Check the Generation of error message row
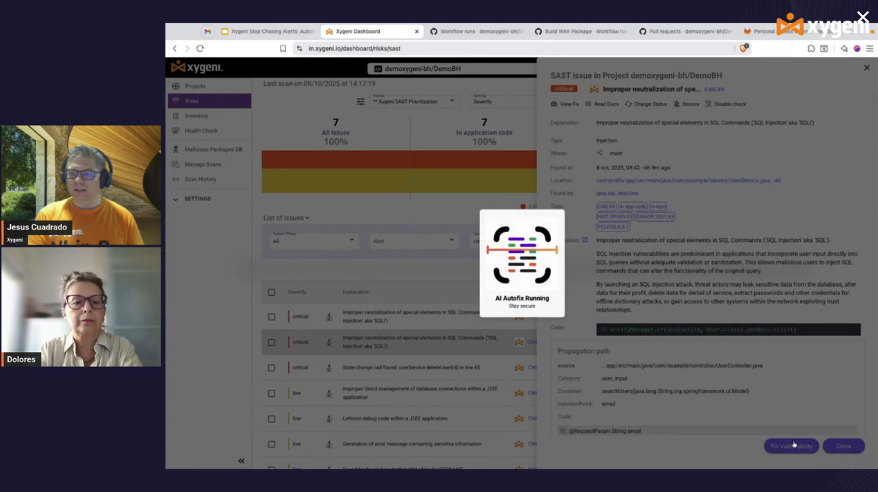 [272, 444]
